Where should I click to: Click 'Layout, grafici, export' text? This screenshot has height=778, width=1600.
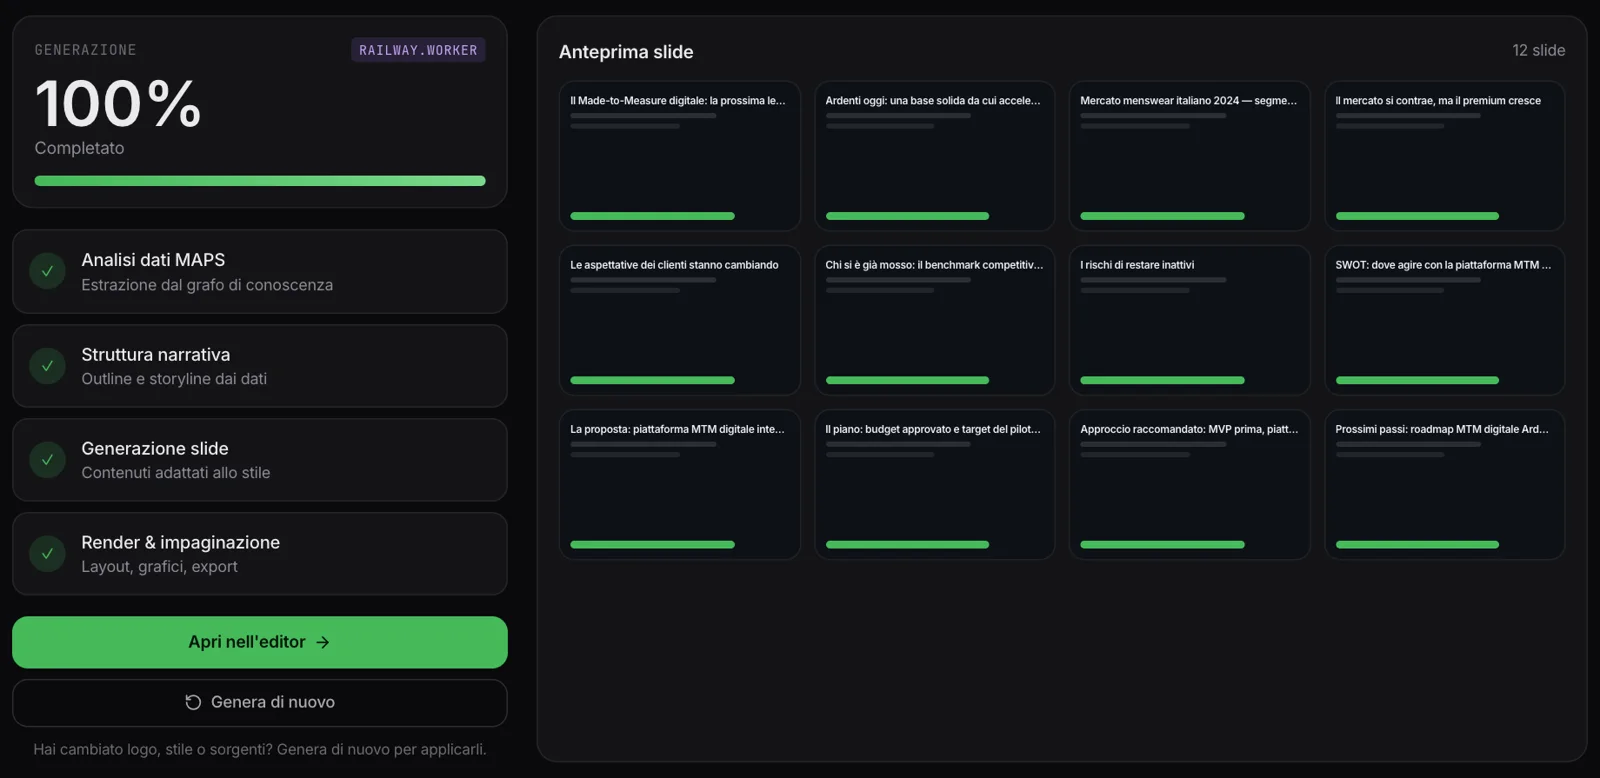tap(160, 567)
